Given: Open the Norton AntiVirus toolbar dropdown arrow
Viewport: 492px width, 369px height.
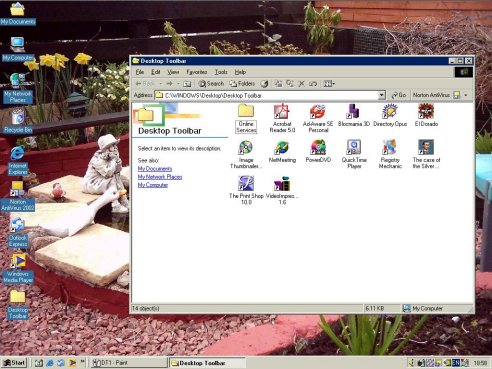Looking at the screenshot, I should [466, 95].
